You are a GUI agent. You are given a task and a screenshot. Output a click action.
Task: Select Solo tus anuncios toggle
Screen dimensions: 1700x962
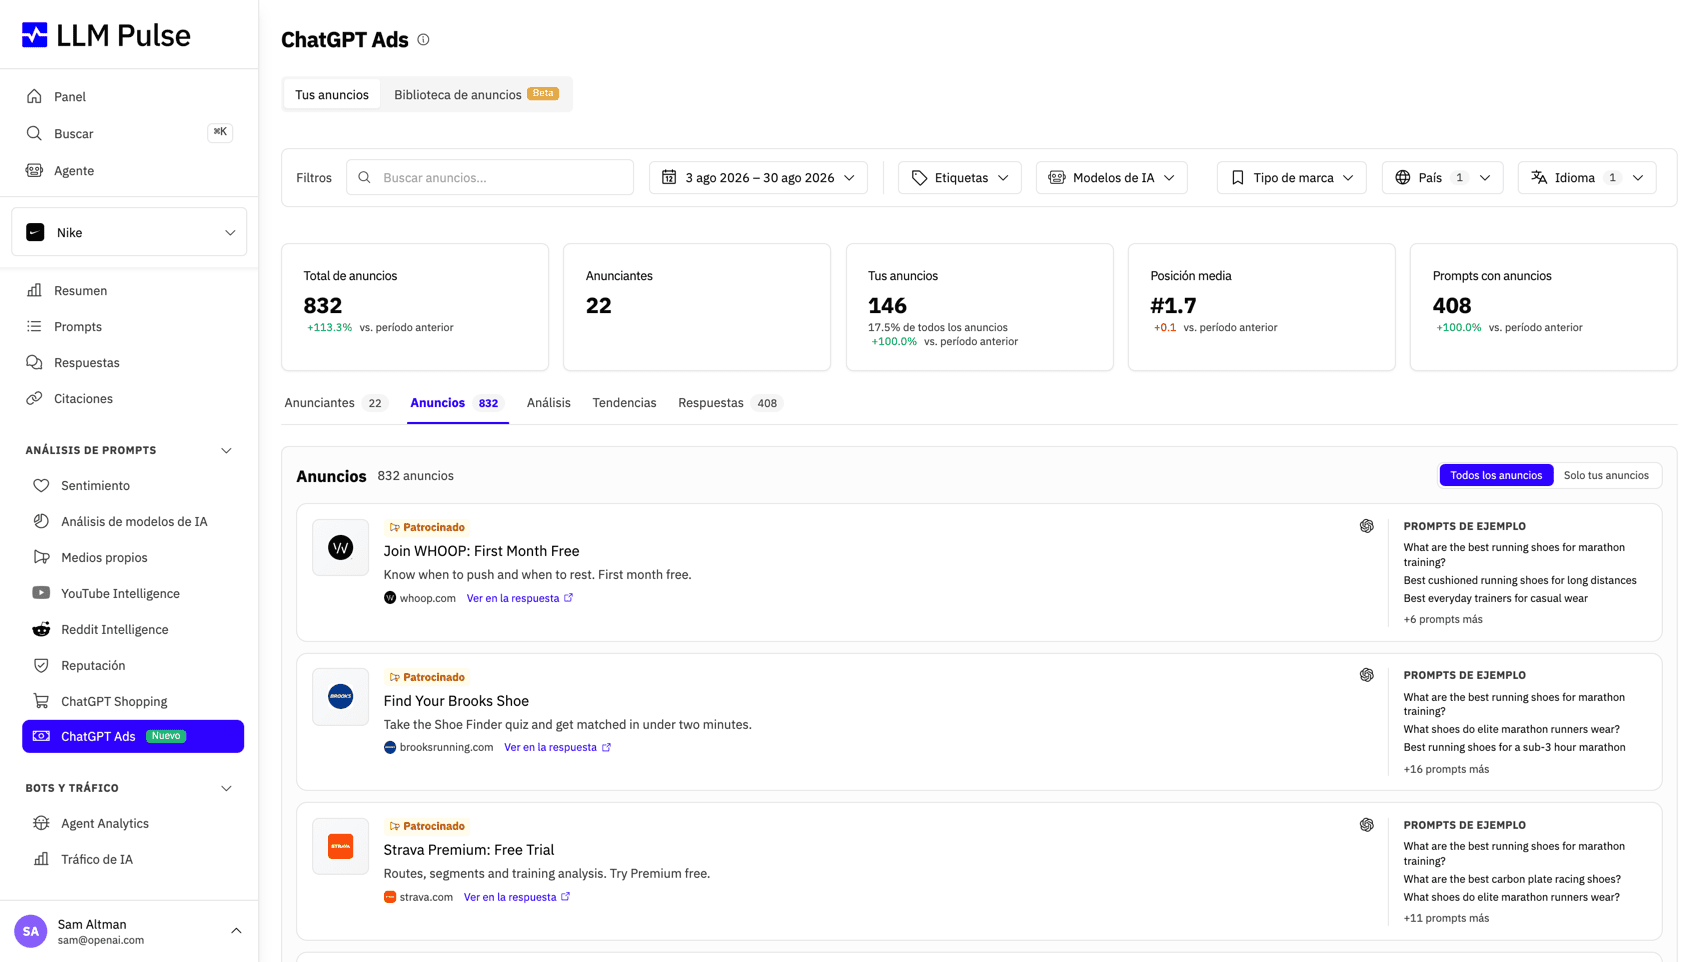click(1606, 475)
